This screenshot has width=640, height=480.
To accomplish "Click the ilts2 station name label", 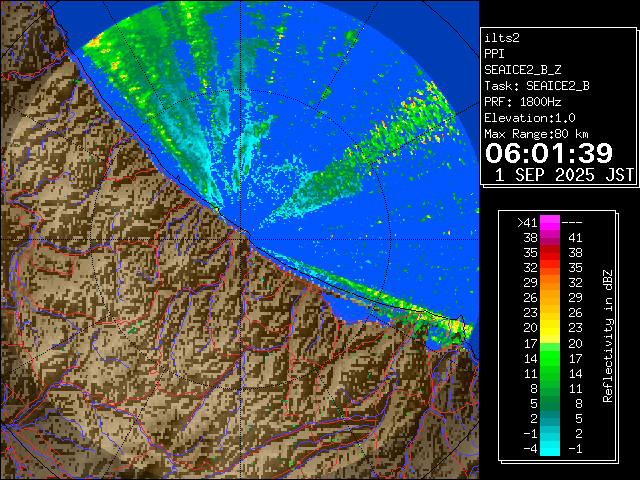I will point(502,37).
